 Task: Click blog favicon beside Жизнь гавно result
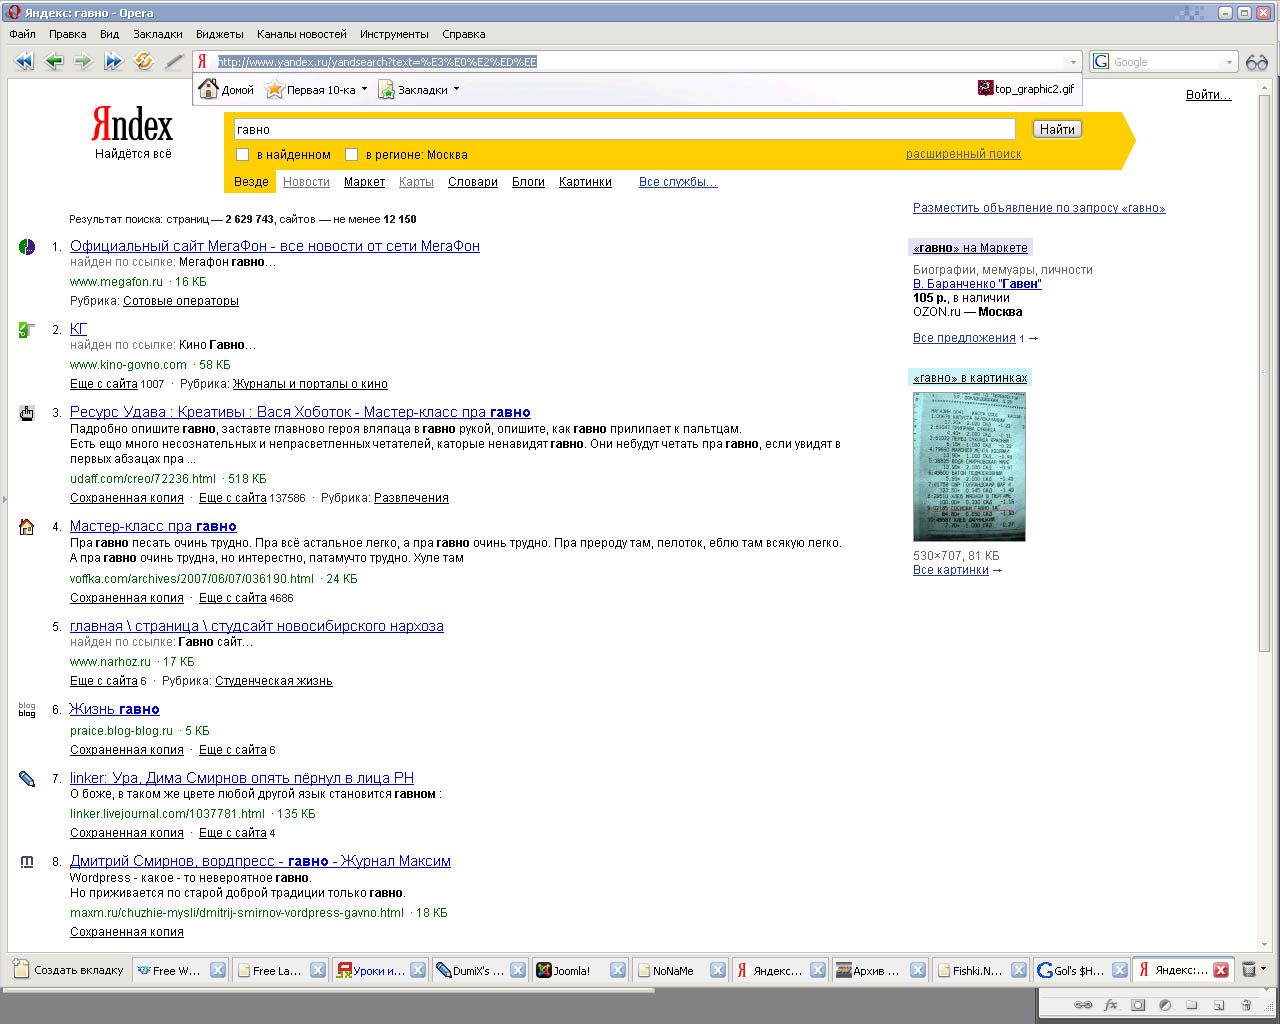pos(27,709)
